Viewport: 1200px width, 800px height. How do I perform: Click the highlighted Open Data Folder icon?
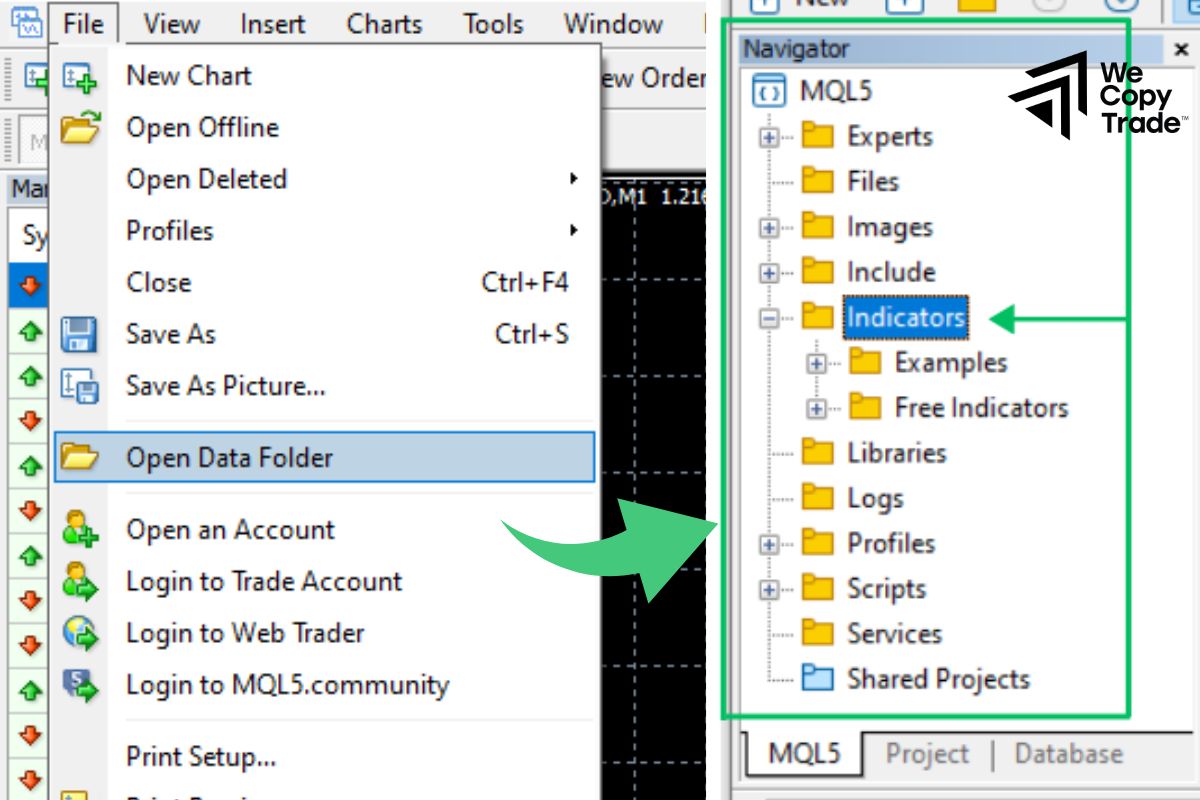click(x=78, y=455)
